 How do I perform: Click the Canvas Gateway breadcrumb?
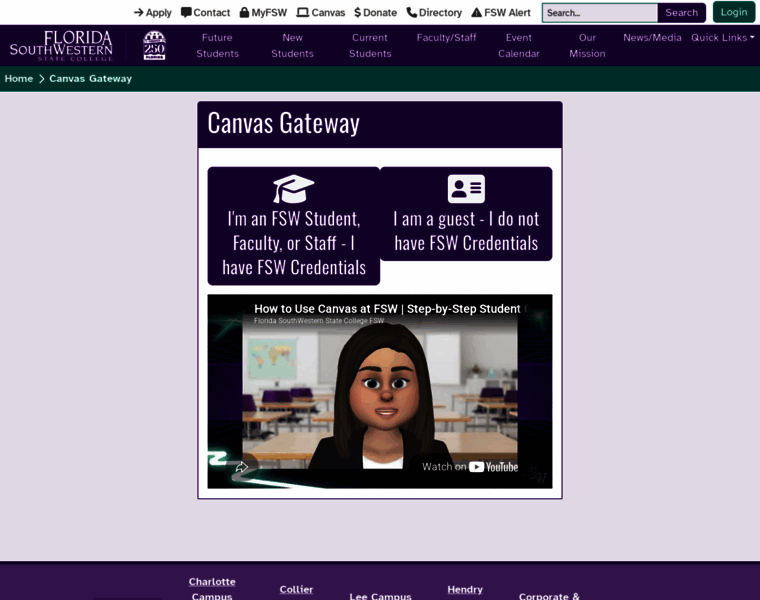[x=91, y=79]
